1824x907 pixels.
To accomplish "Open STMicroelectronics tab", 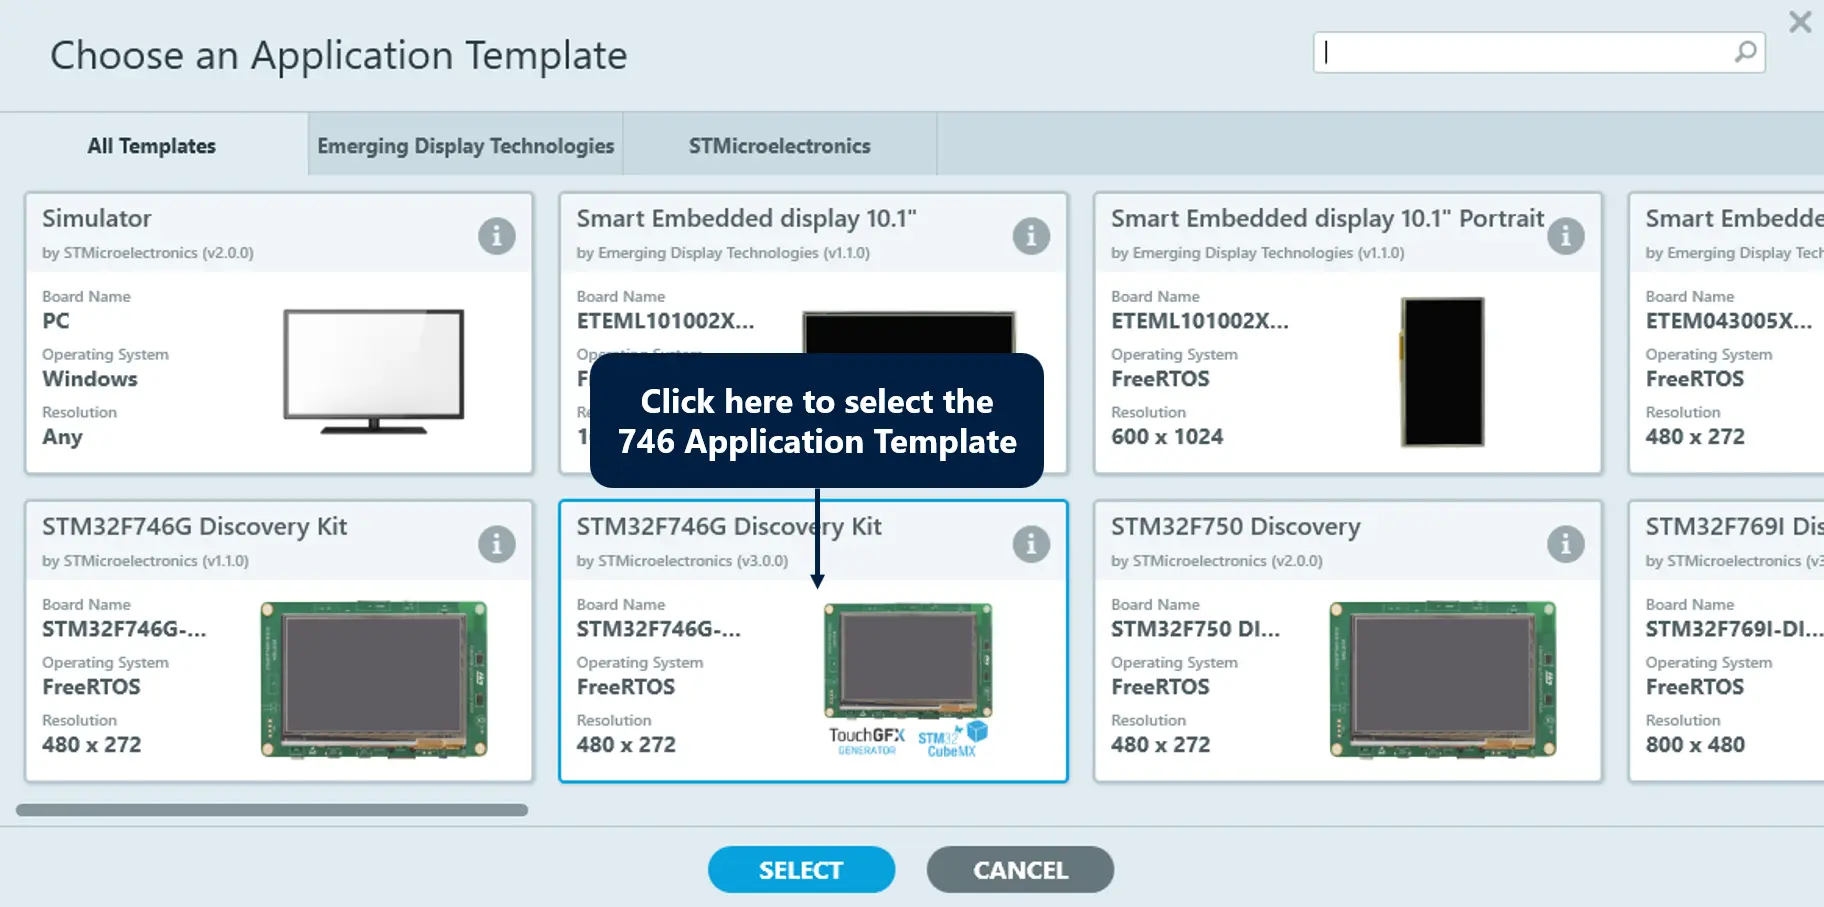I will 780,146.
